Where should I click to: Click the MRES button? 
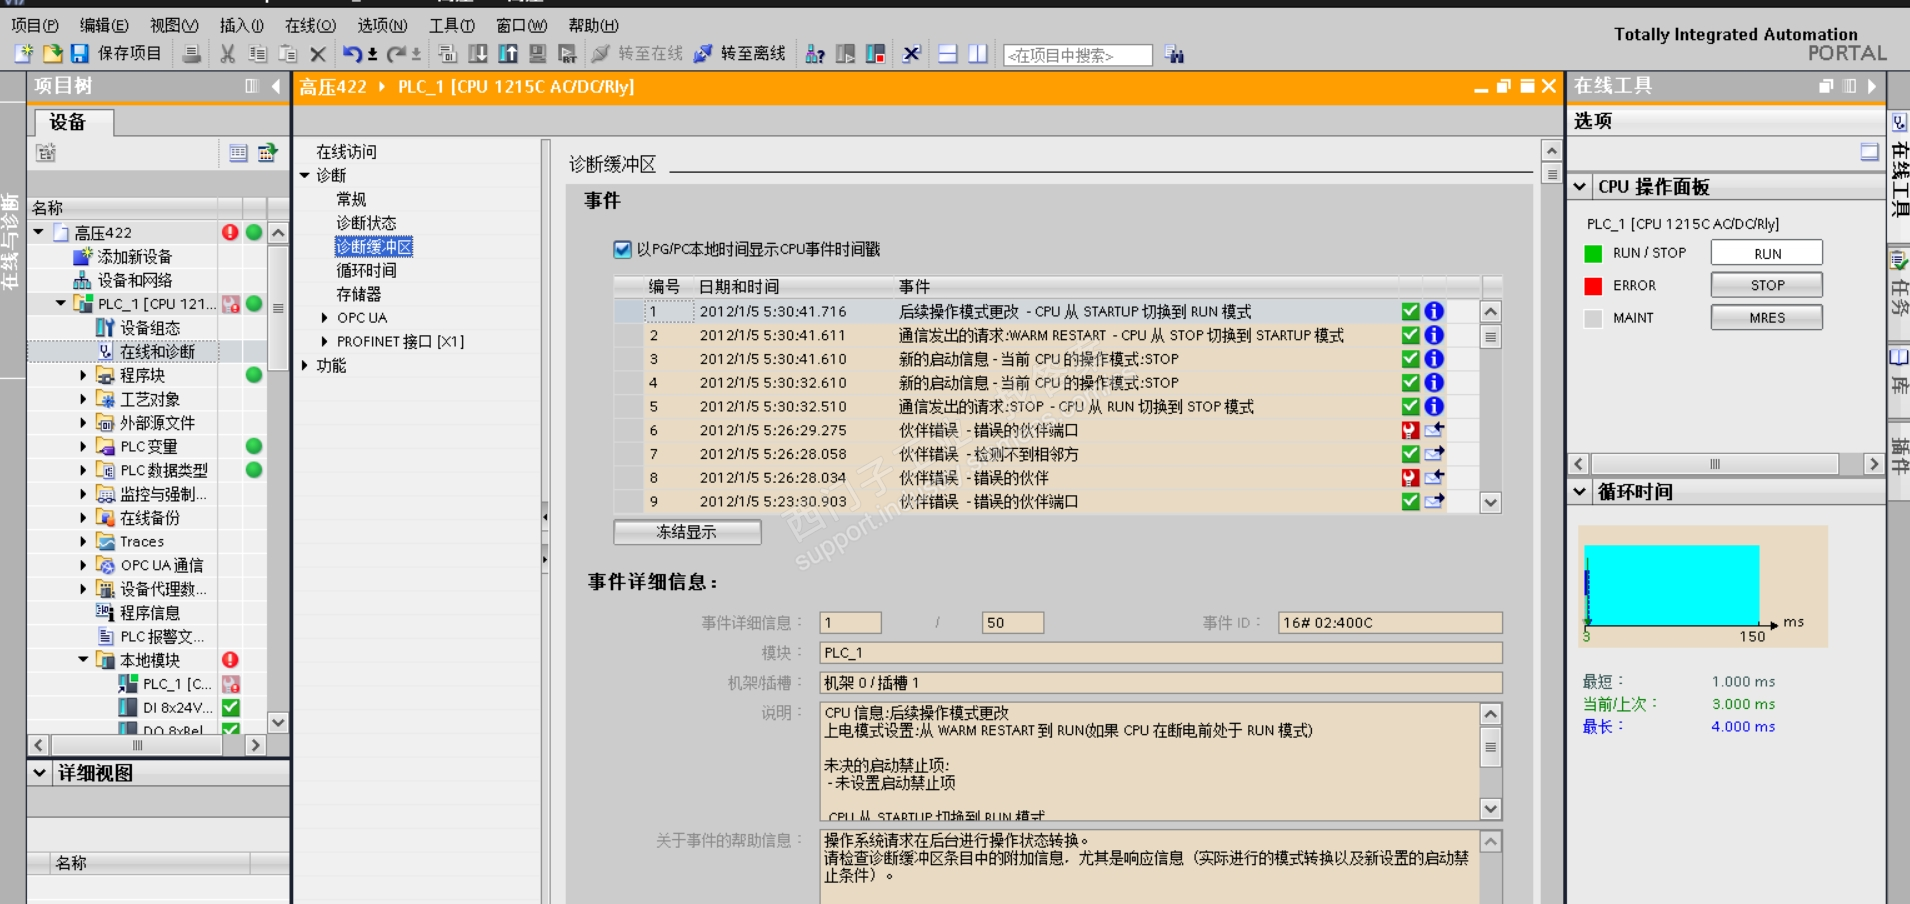coord(1766,317)
